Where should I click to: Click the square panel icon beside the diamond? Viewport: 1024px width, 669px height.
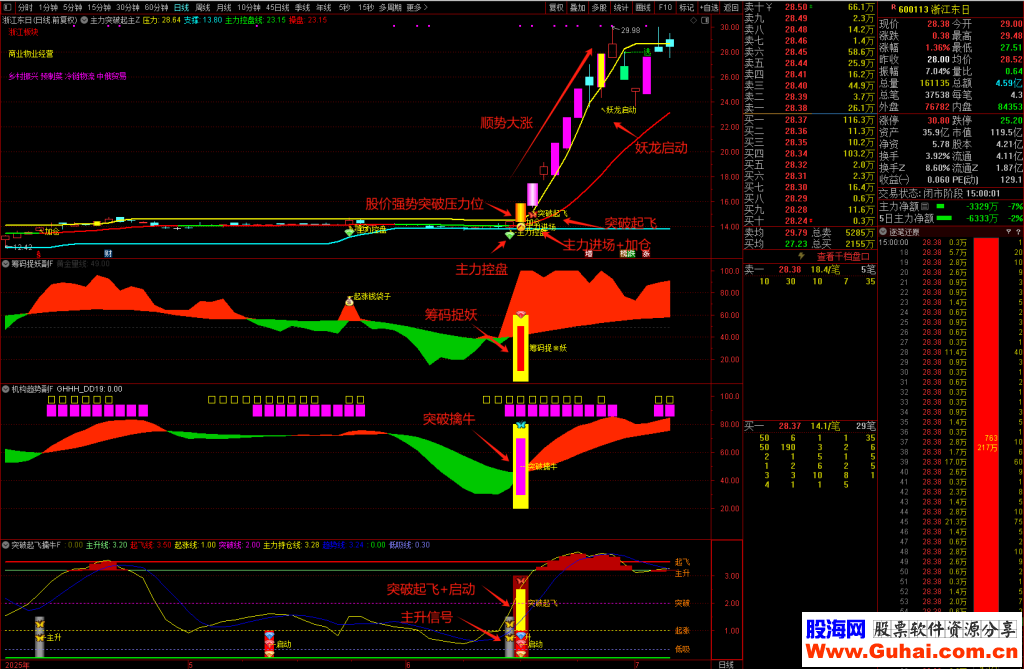tap(705, 20)
